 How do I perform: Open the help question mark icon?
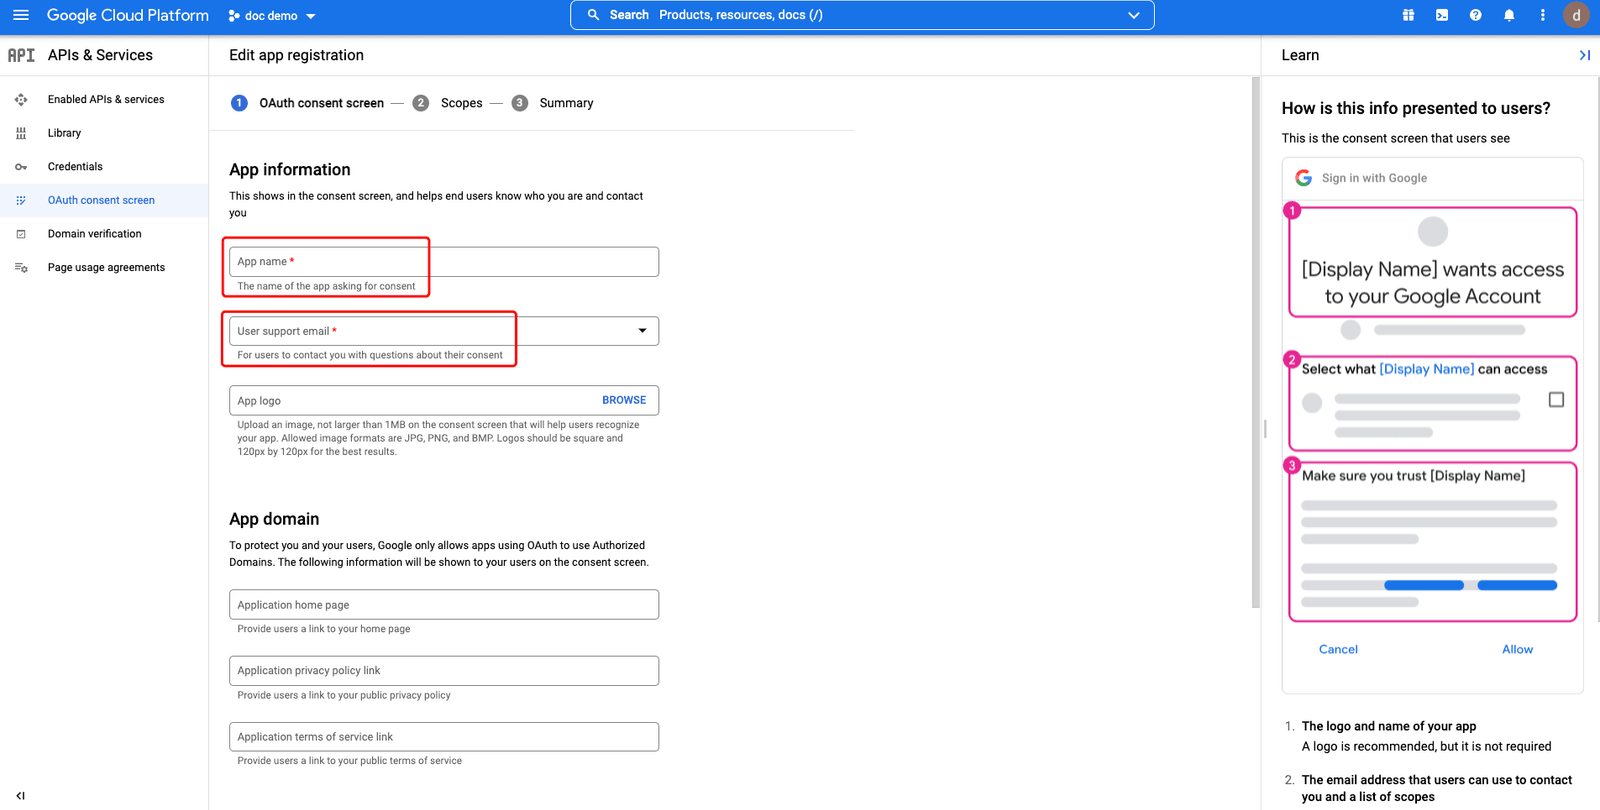tap(1475, 15)
